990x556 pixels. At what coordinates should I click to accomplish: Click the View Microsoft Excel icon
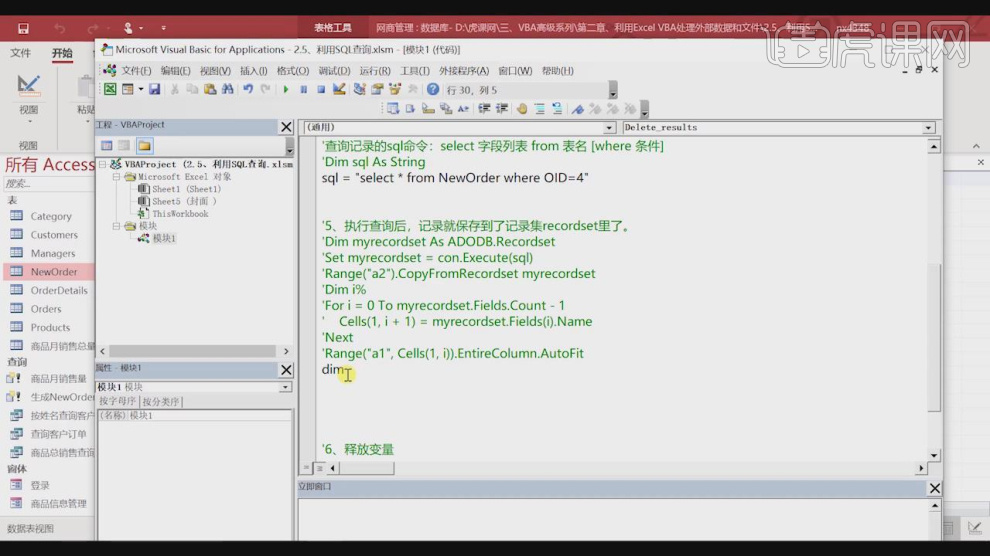pos(110,90)
